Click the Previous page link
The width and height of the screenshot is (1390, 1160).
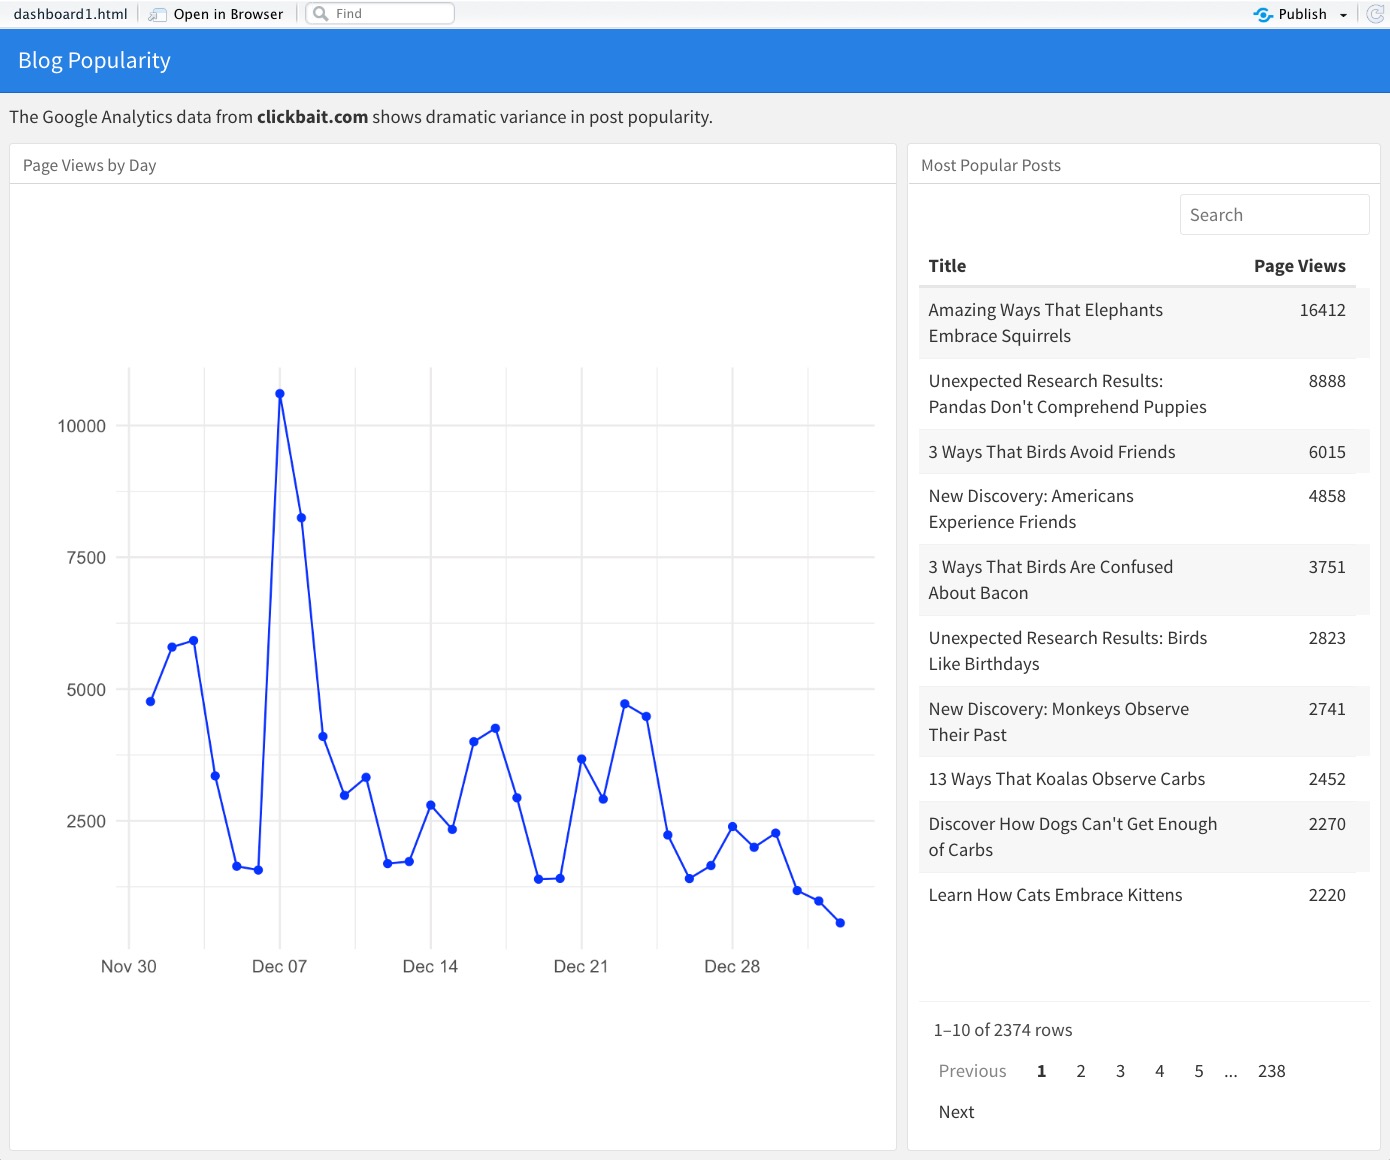click(972, 1071)
